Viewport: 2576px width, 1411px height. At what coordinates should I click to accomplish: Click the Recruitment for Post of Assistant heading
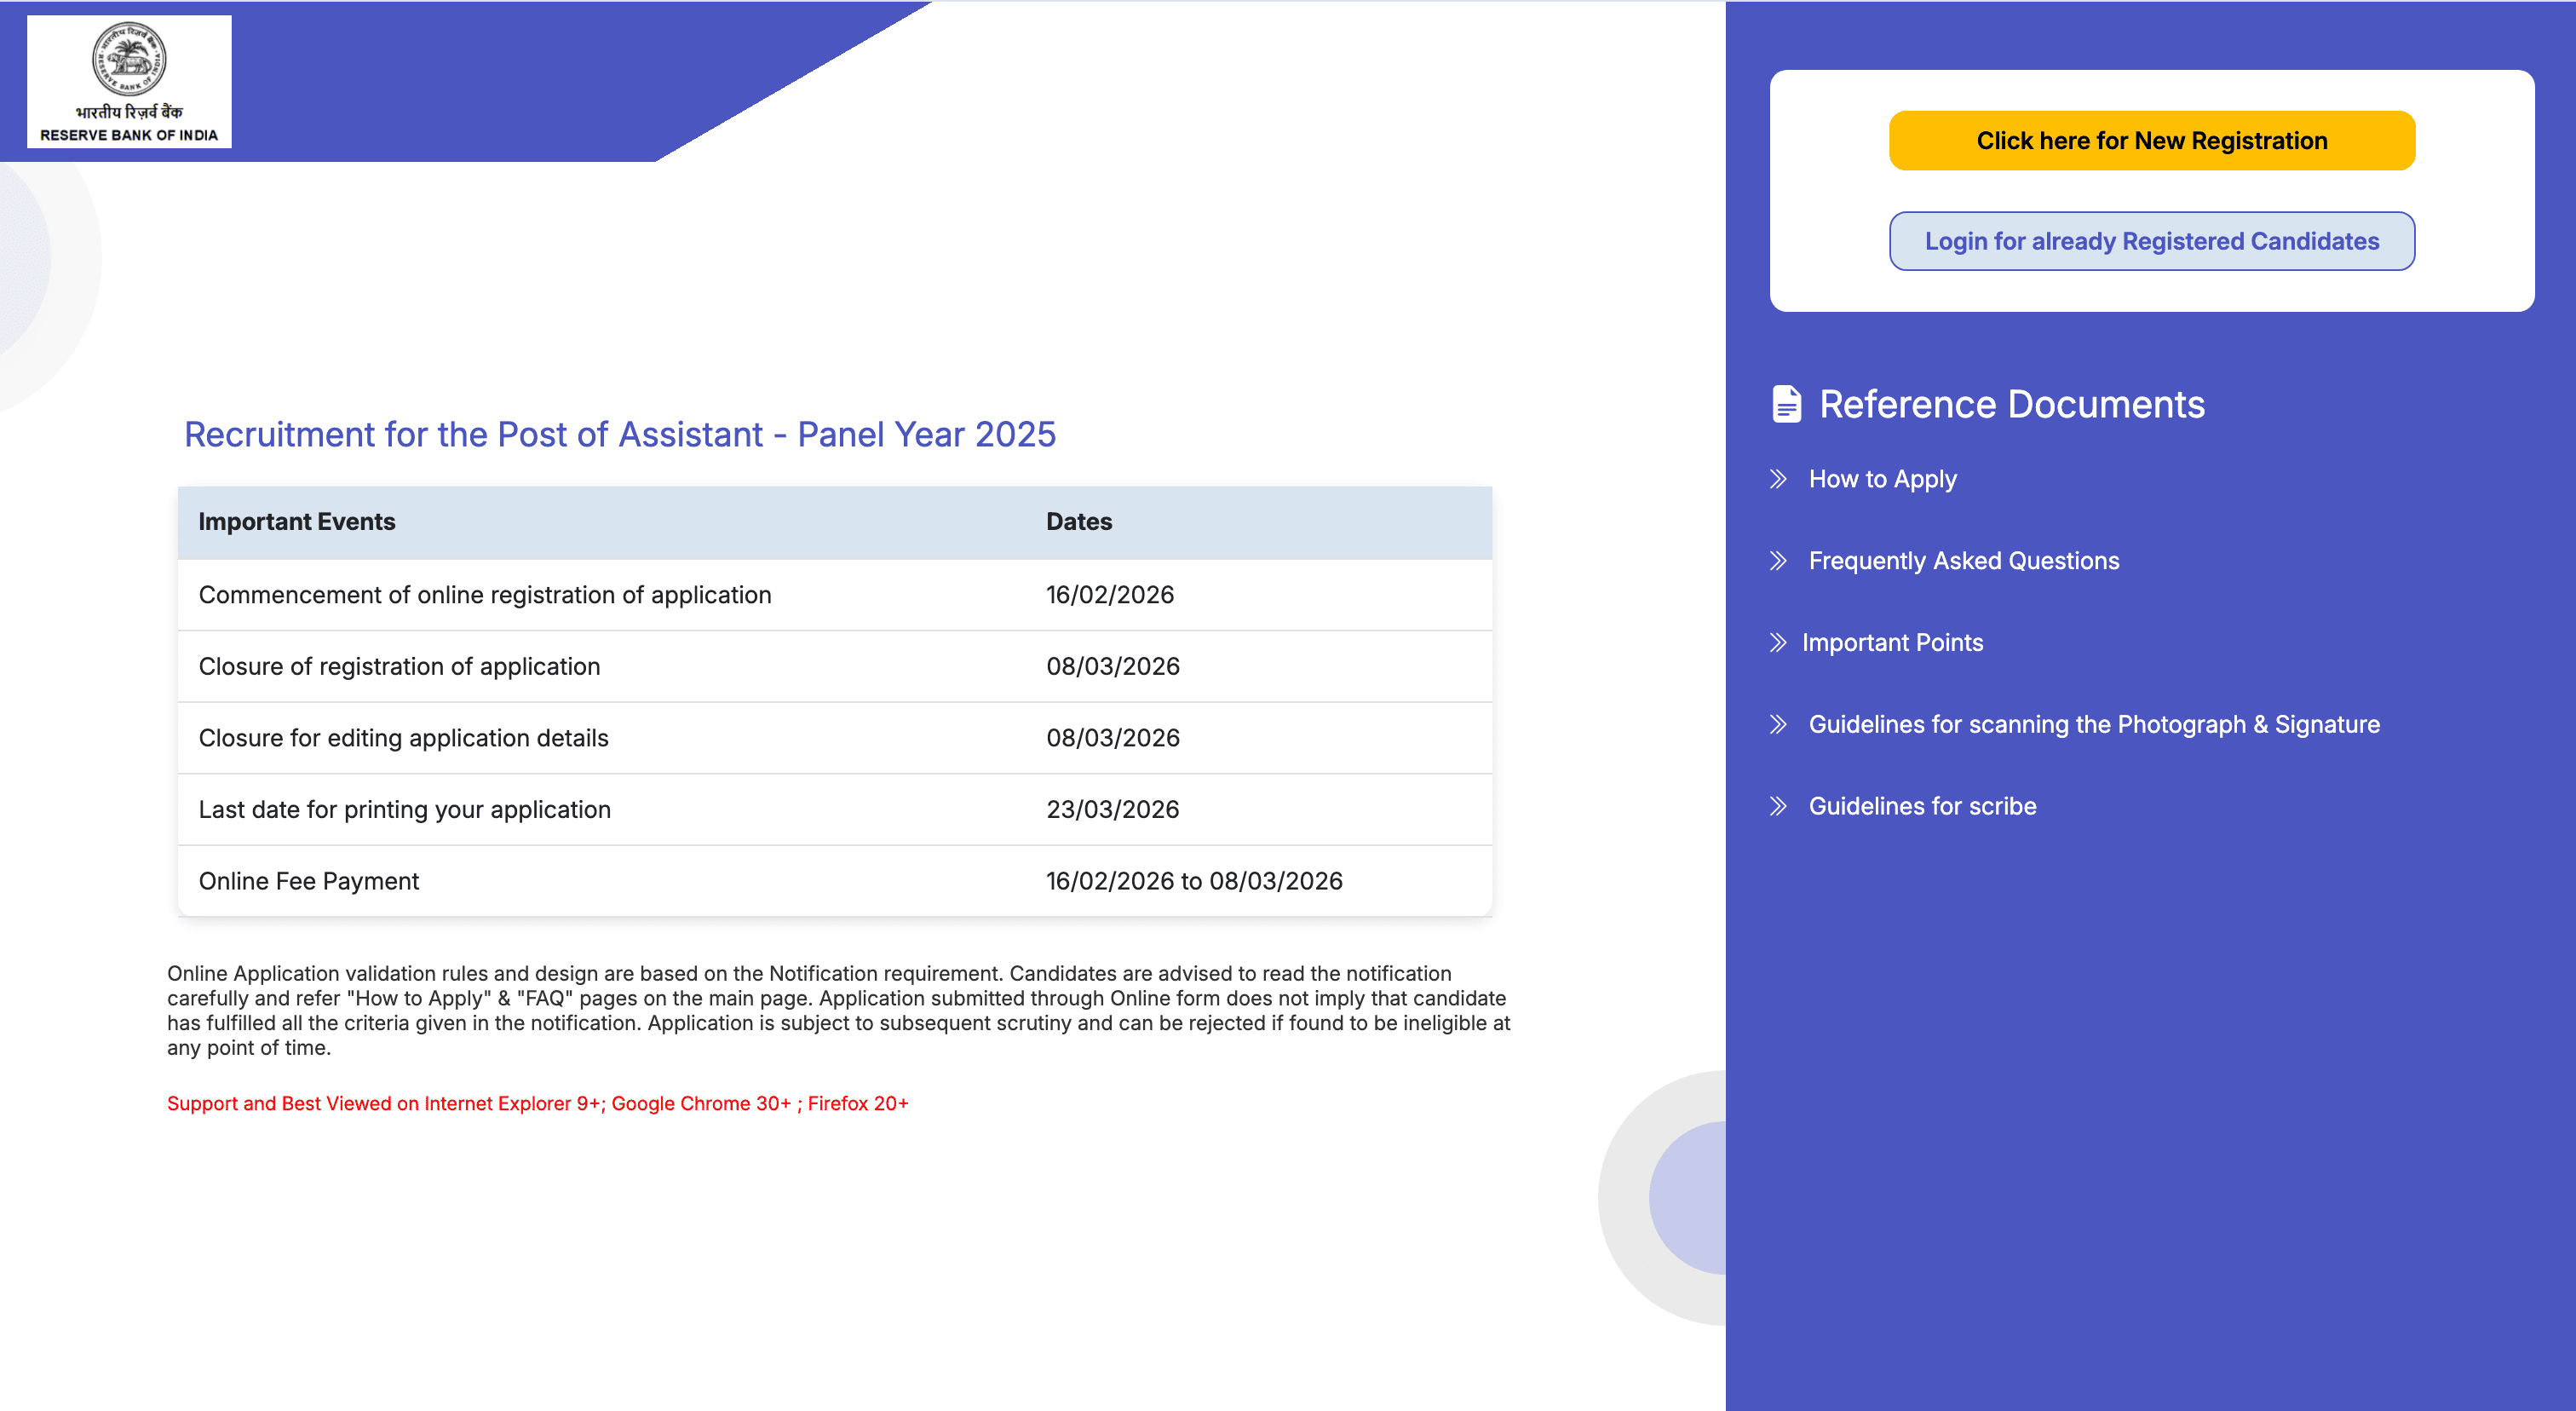click(620, 434)
